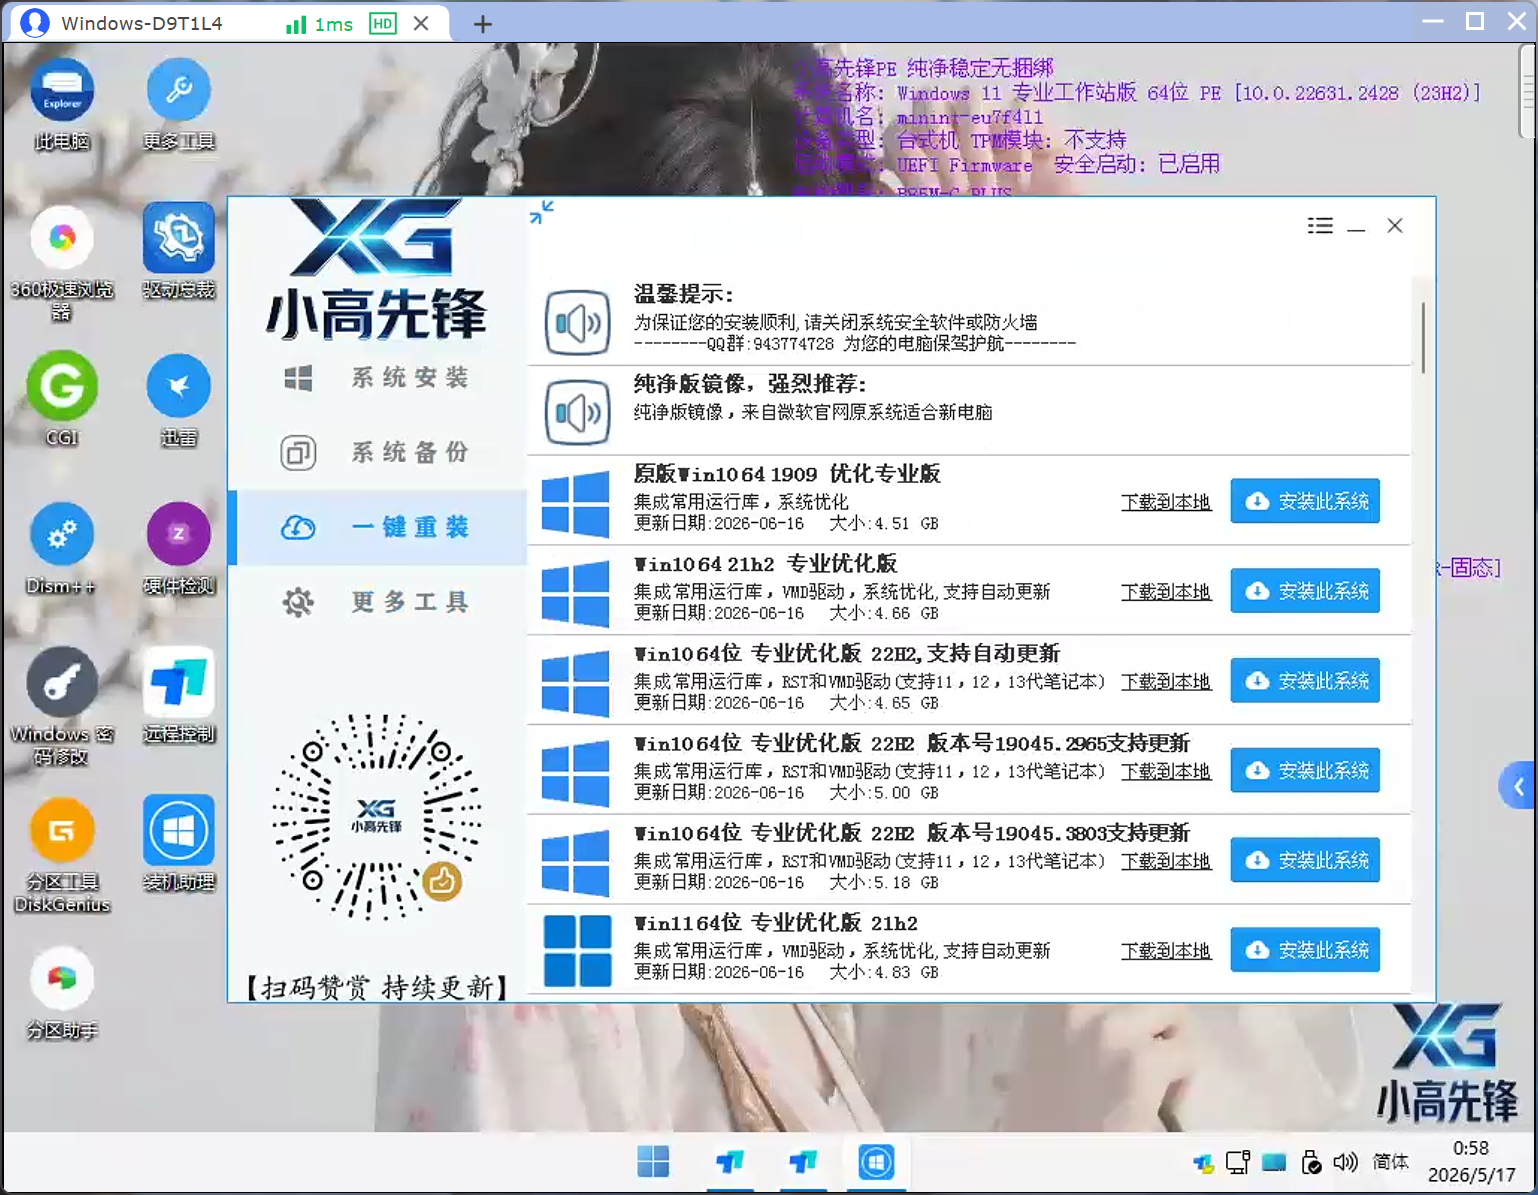This screenshot has width=1538, height=1195.
Task: Click the collapse arrows icon in XG window
Action: pyautogui.click(x=542, y=212)
